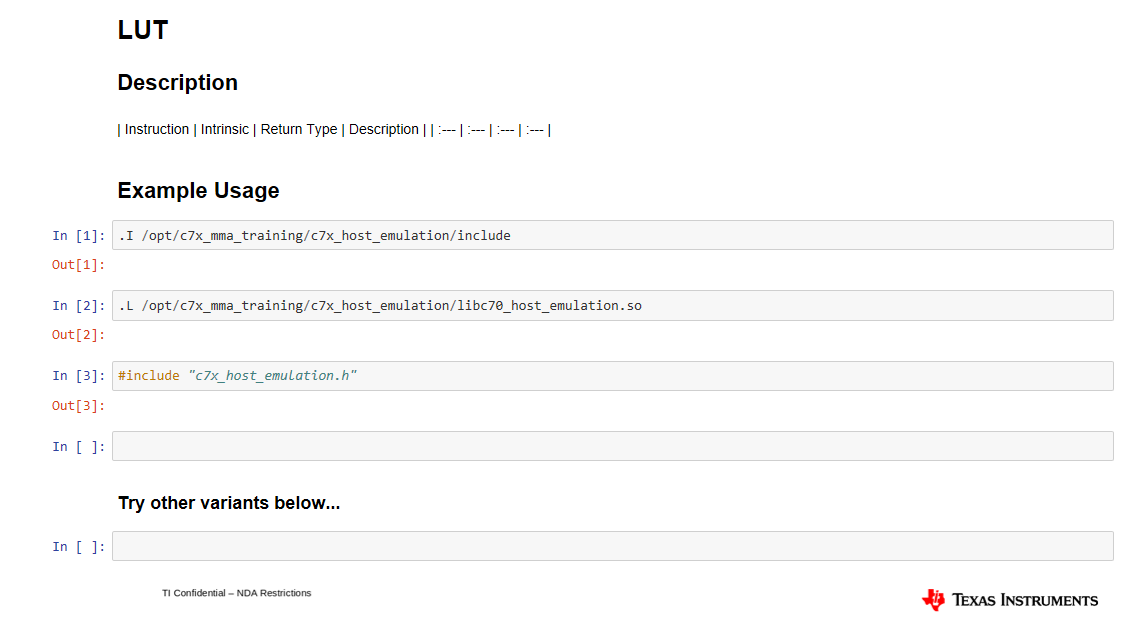The height and width of the screenshot is (628, 1128).
Task: Click the Out[2] output prompt
Action: [x=78, y=335]
